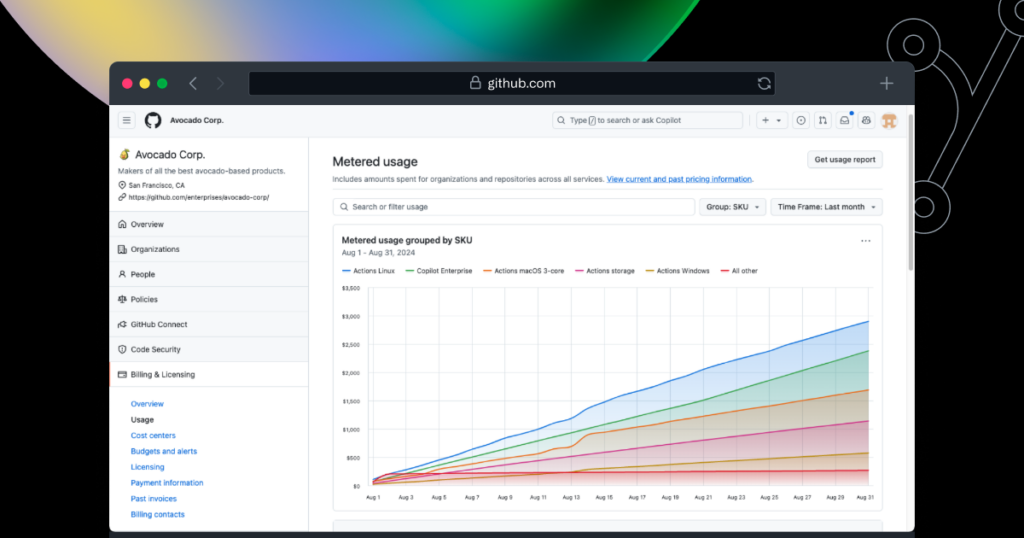The width and height of the screenshot is (1024, 538).
Task: Open the Policies sidebar item
Action: click(209, 299)
